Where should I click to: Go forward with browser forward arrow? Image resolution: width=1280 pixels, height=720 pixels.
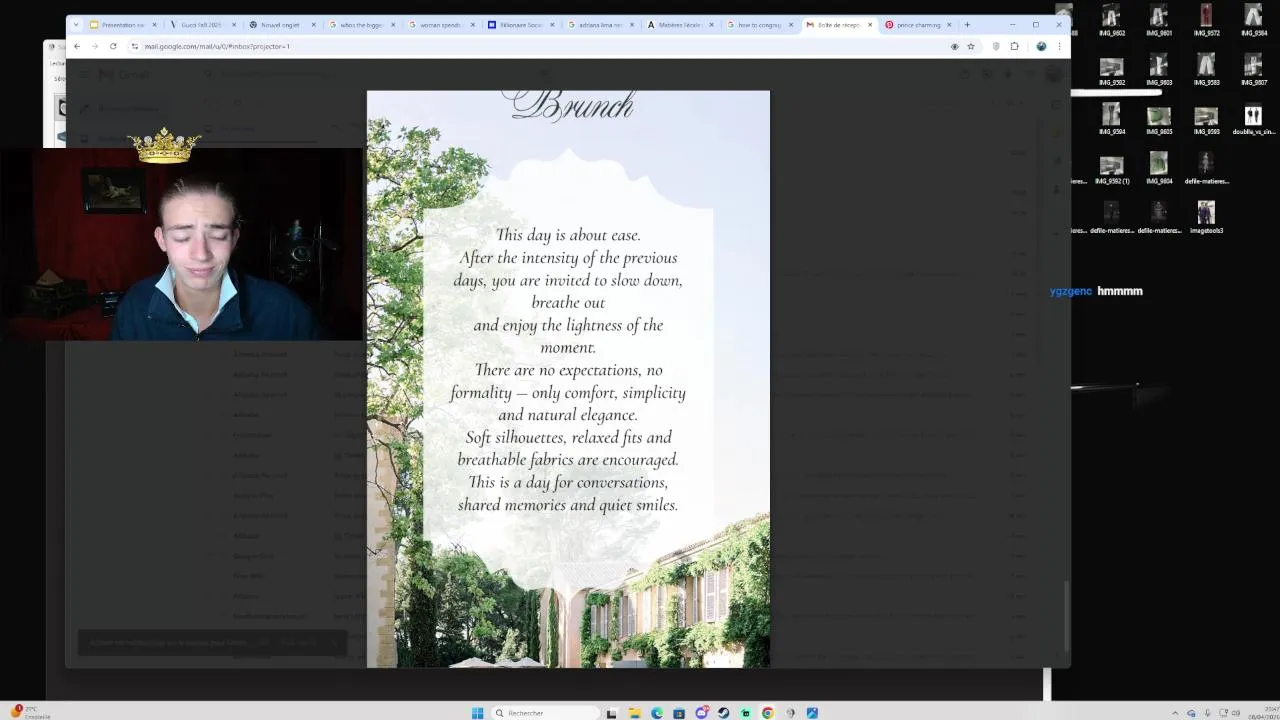pyautogui.click(x=95, y=46)
